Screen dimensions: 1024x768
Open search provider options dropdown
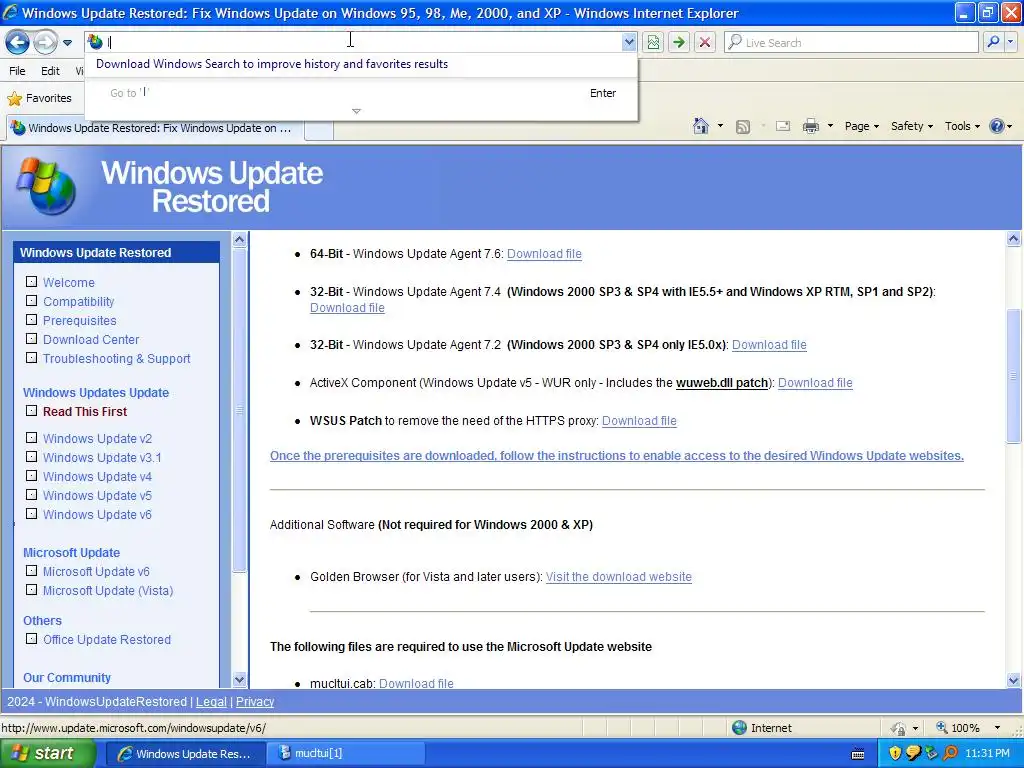click(x=1010, y=42)
